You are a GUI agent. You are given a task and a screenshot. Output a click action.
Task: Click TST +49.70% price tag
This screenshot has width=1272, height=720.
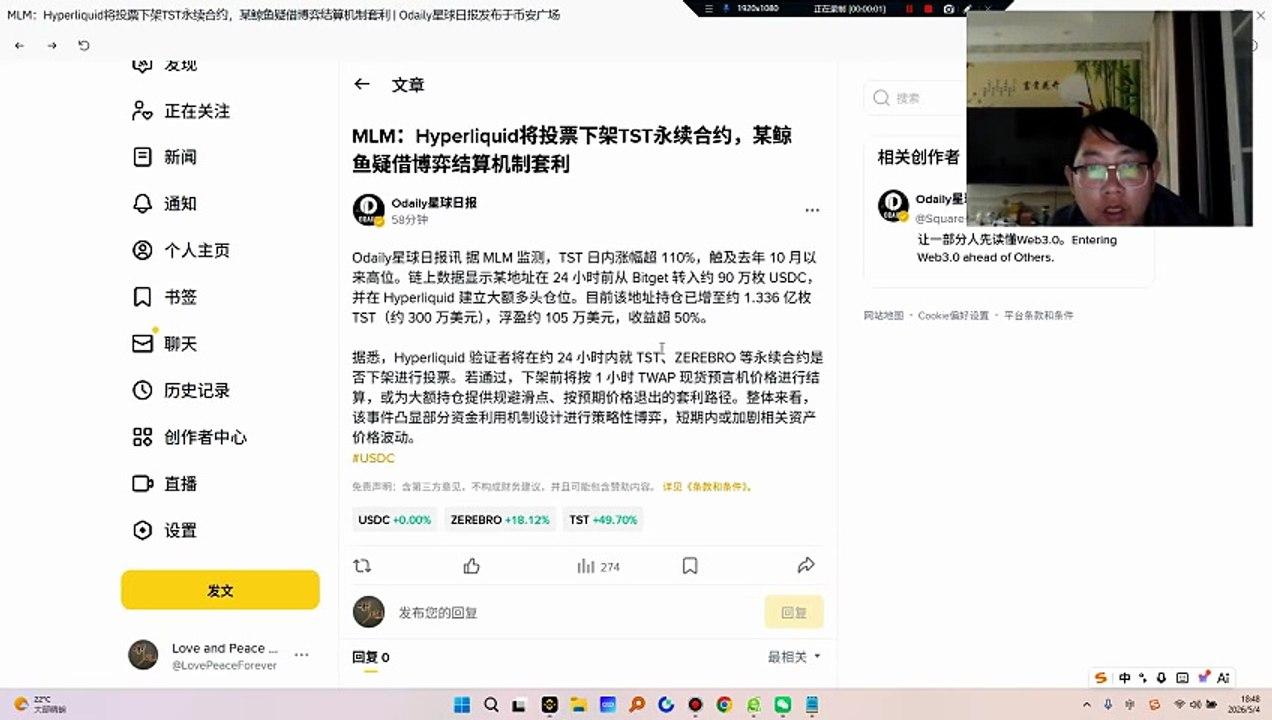pos(603,520)
